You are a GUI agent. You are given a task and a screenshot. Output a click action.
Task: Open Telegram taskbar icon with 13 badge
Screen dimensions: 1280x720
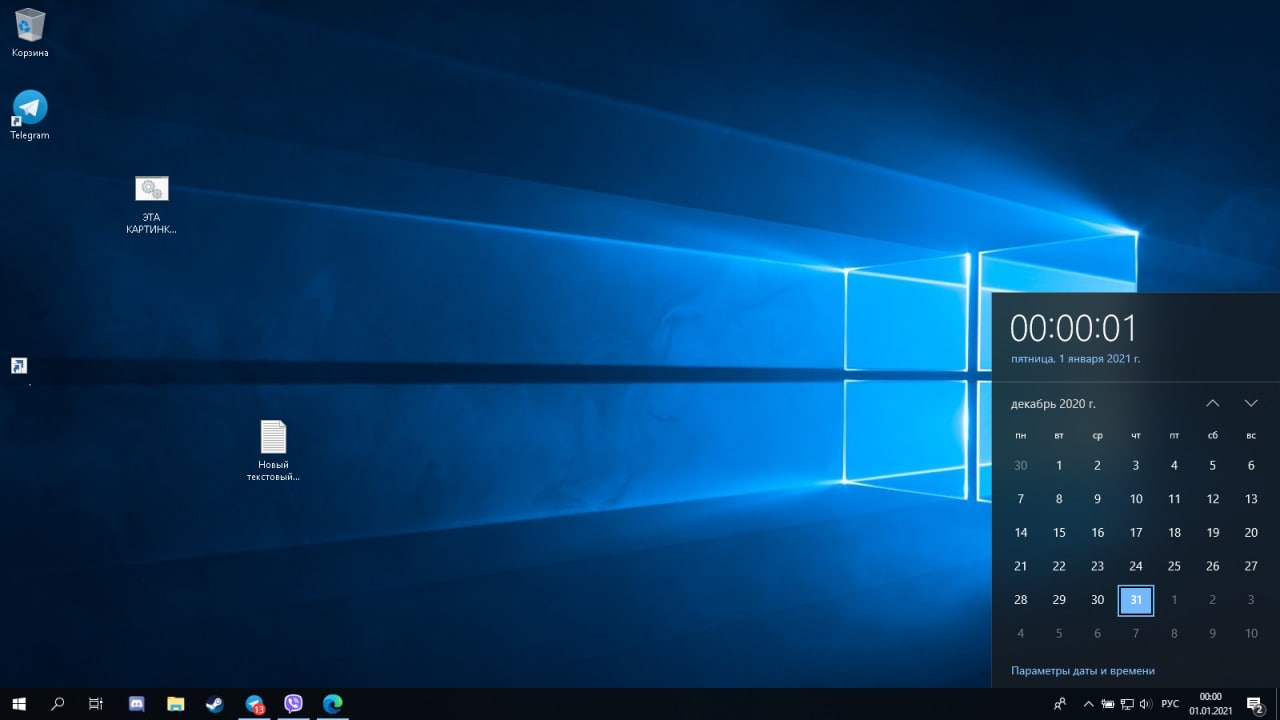(x=255, y=704)
